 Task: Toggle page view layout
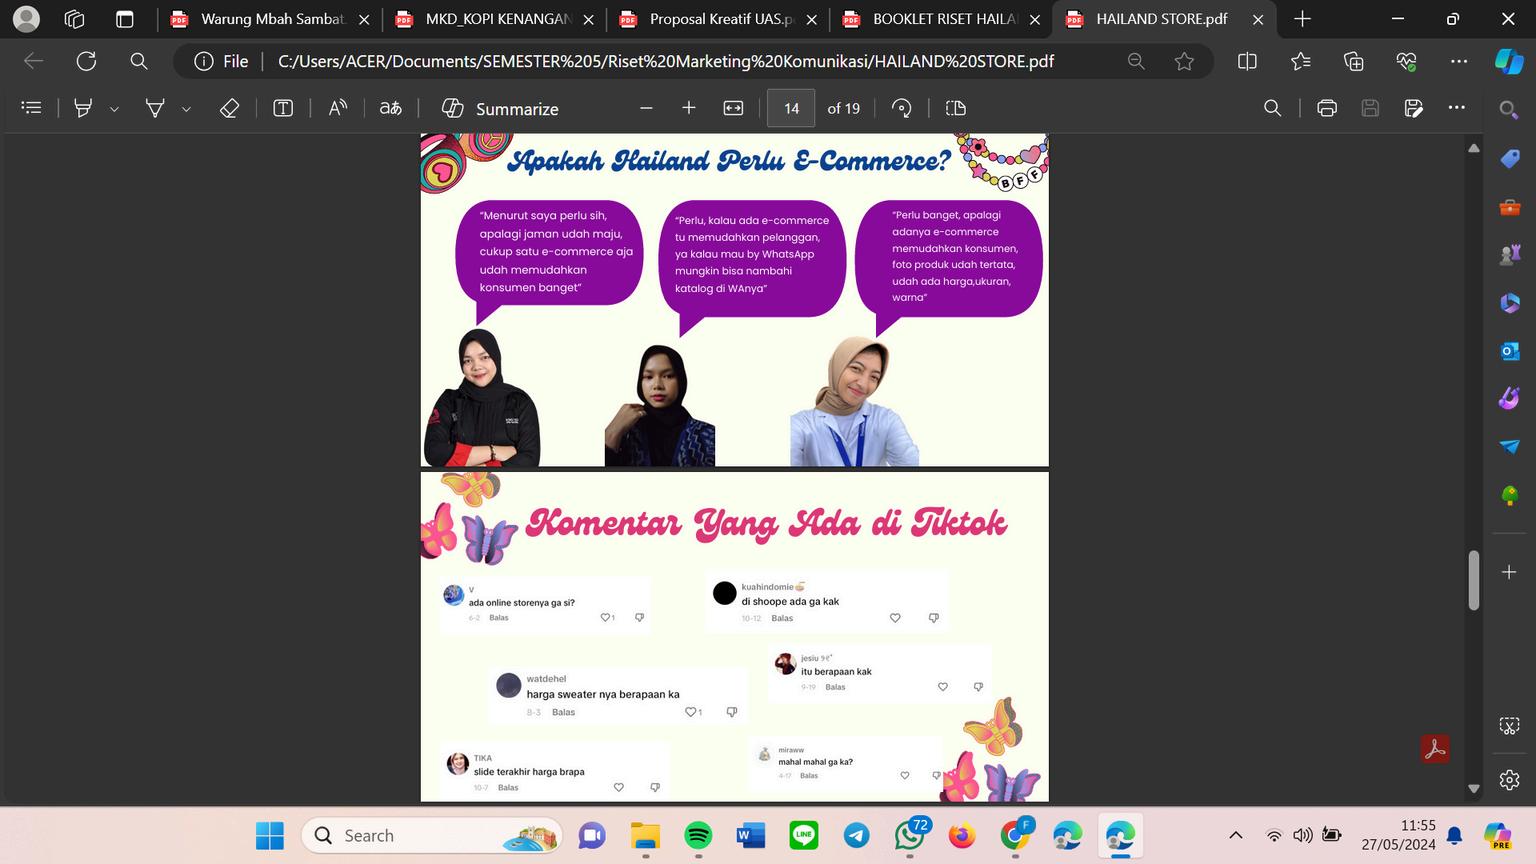956,108
